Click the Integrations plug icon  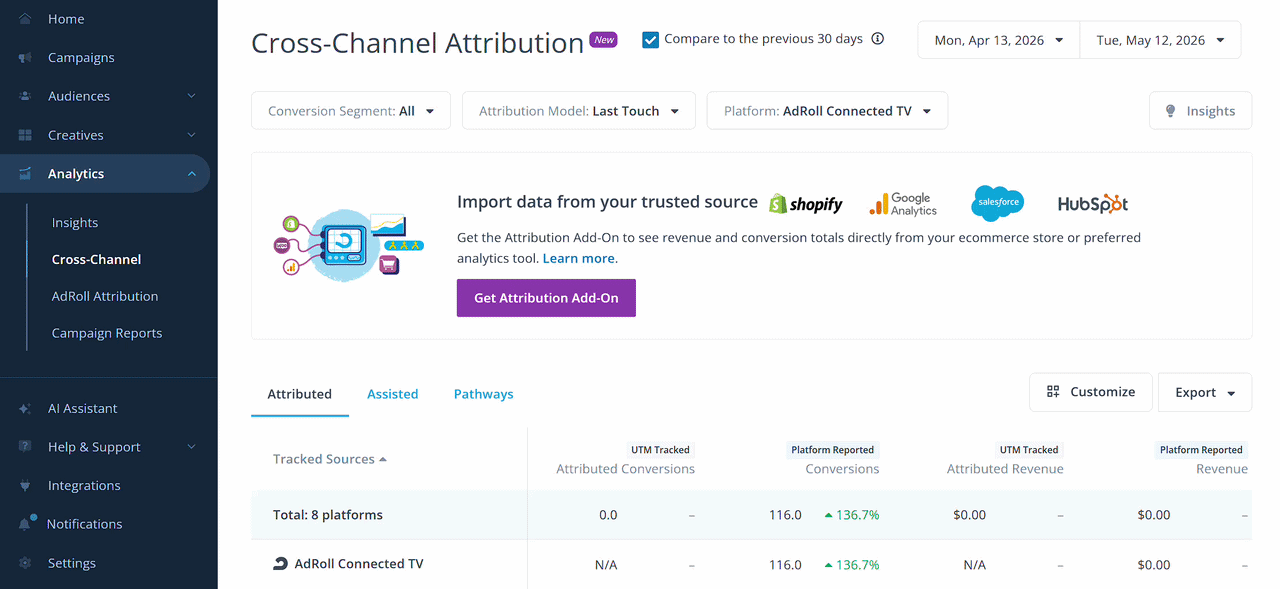coord(25,486)
